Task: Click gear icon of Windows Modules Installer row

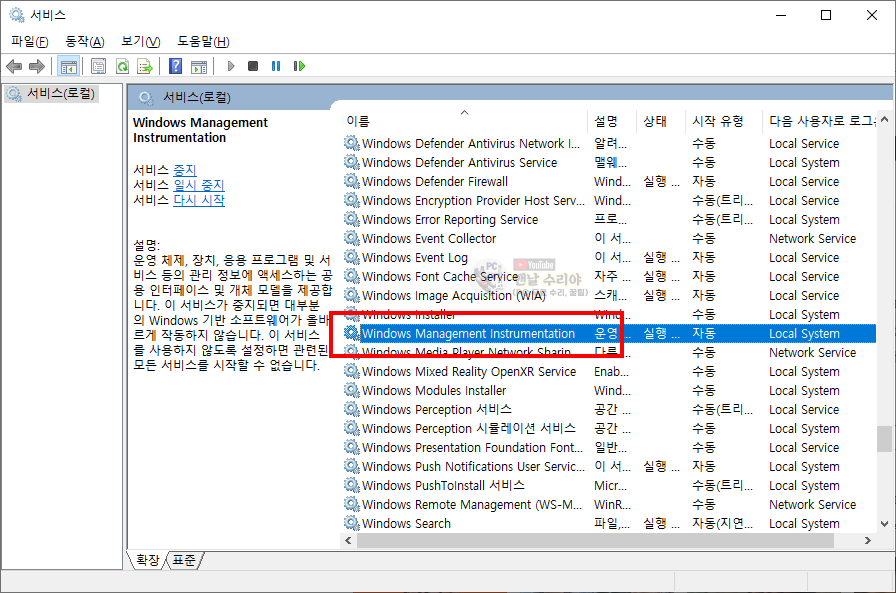Action: click(x=351, y=390)
